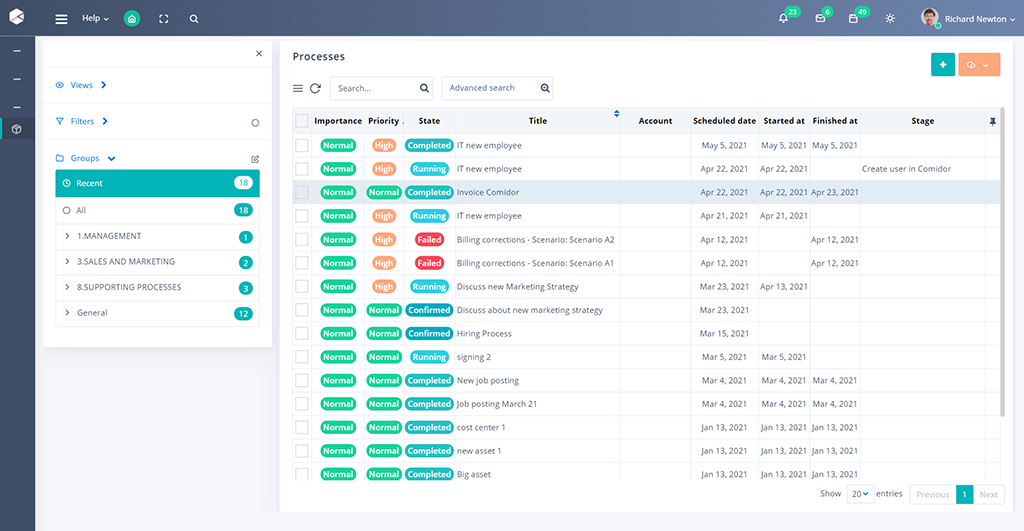Viewport: 1024px width, 531px height.
Task: Open the Help menu
Action: (95, 18)
